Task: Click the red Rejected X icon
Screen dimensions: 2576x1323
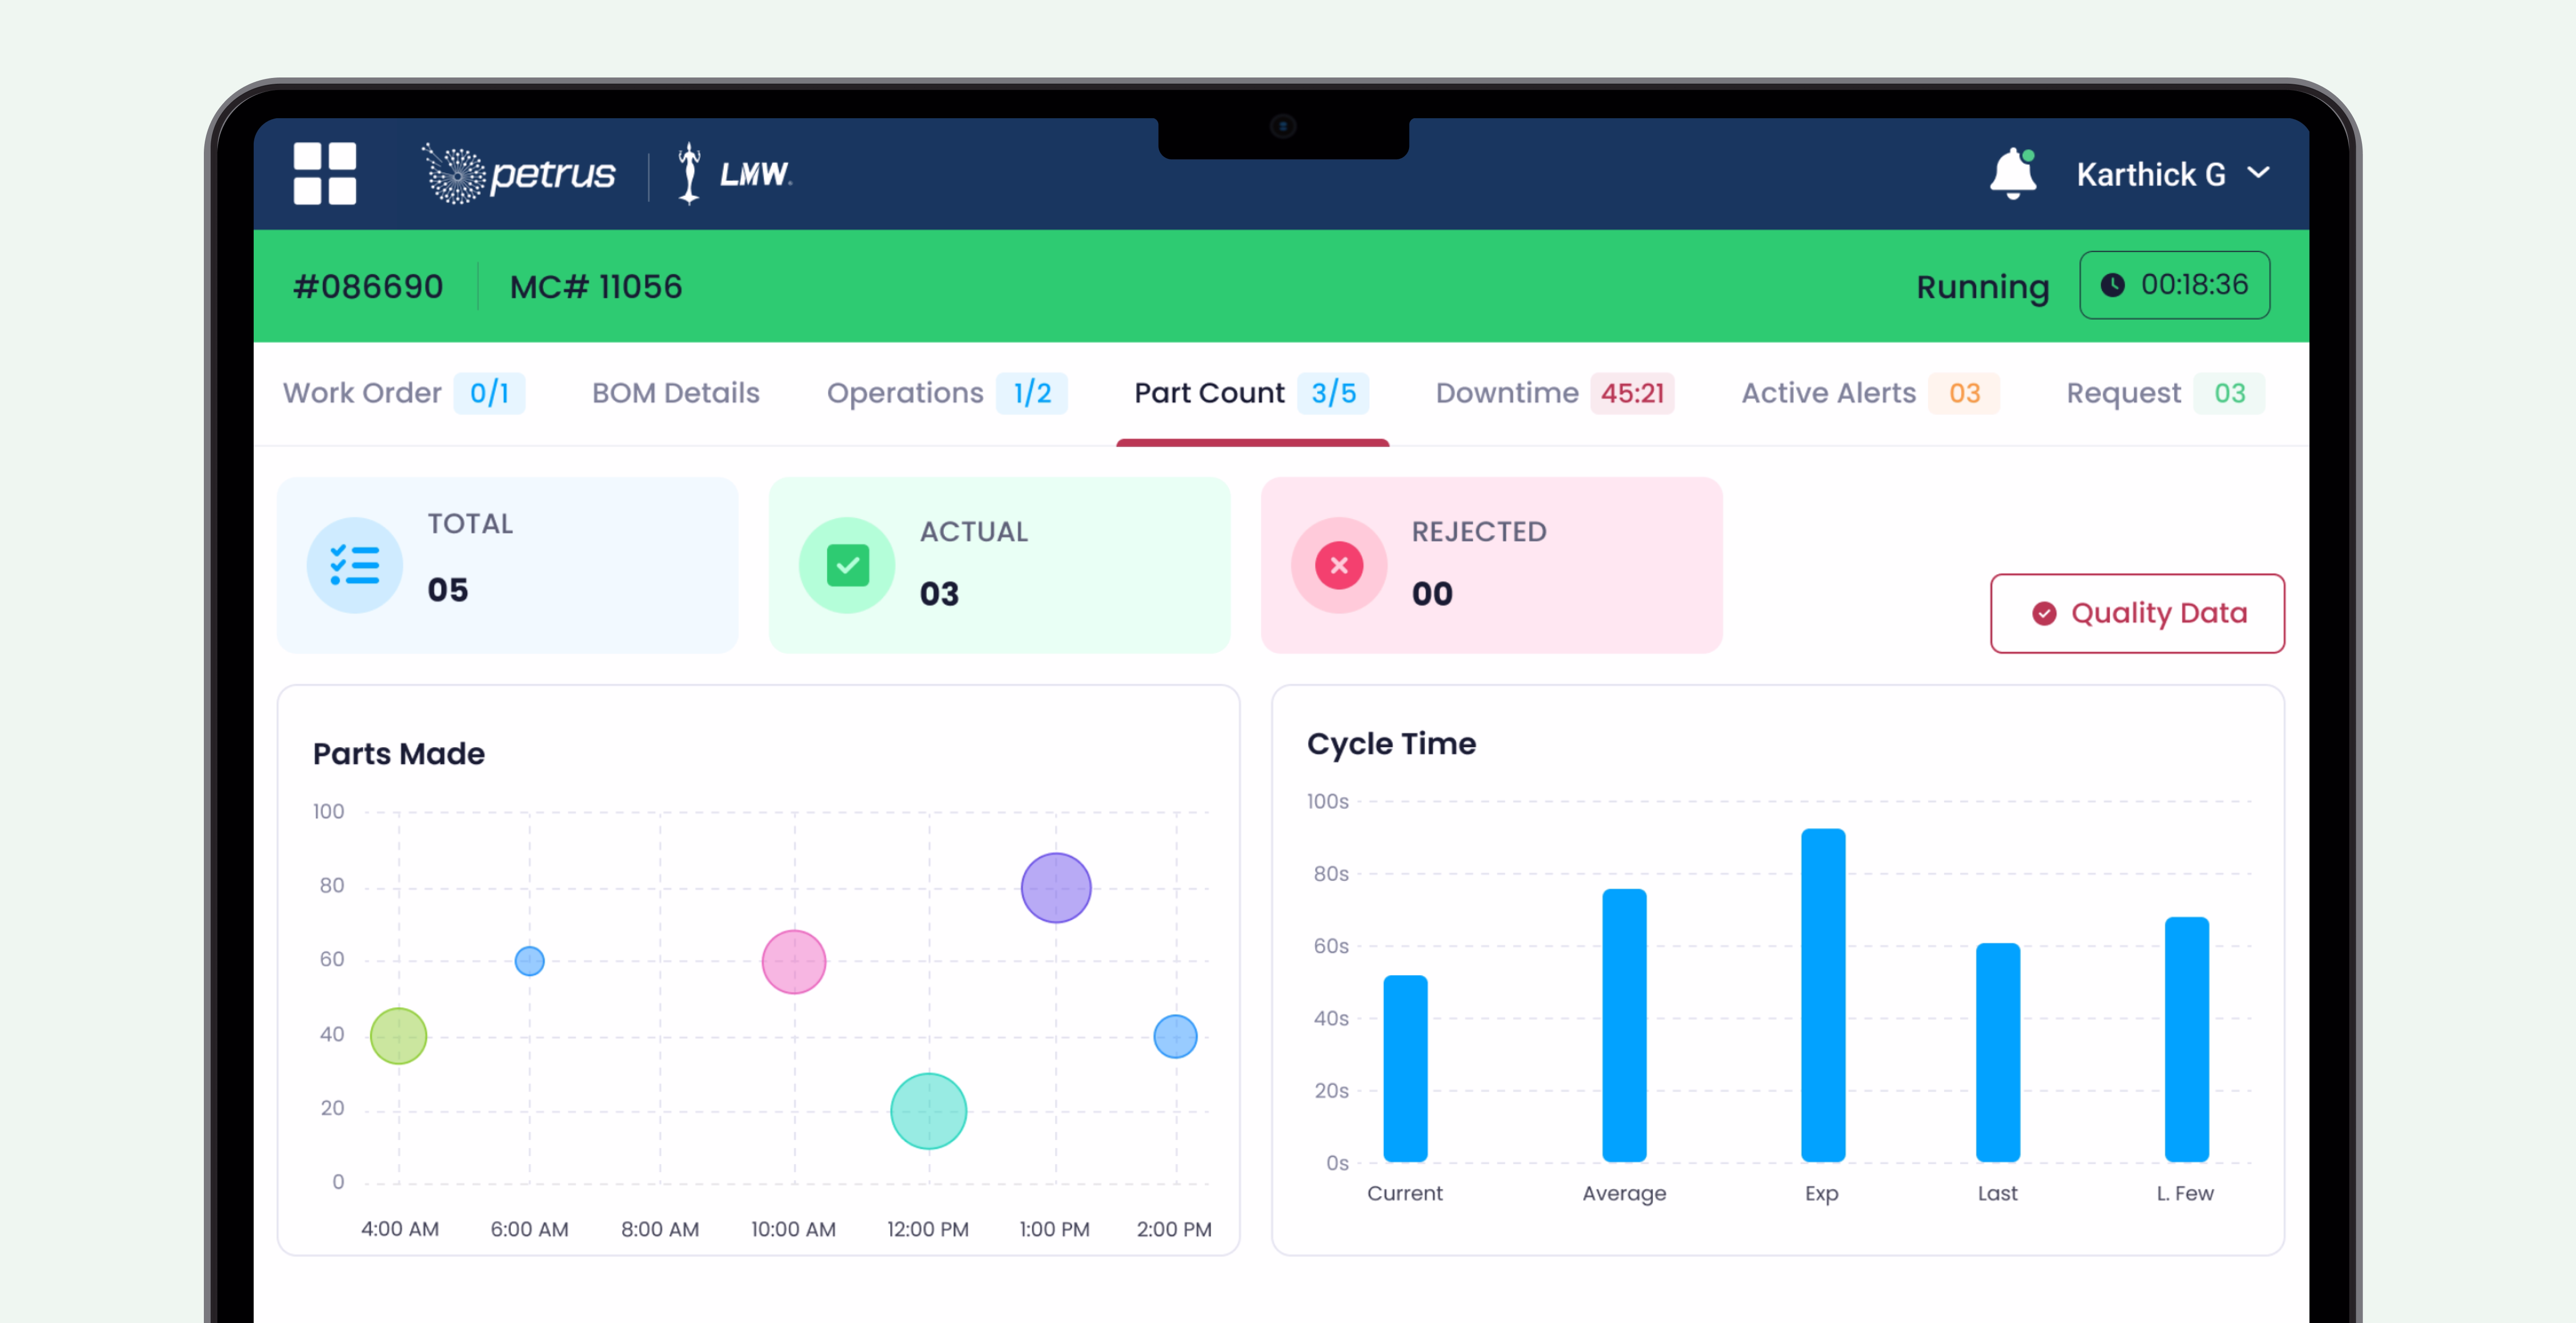Action: click(1338, 565)
